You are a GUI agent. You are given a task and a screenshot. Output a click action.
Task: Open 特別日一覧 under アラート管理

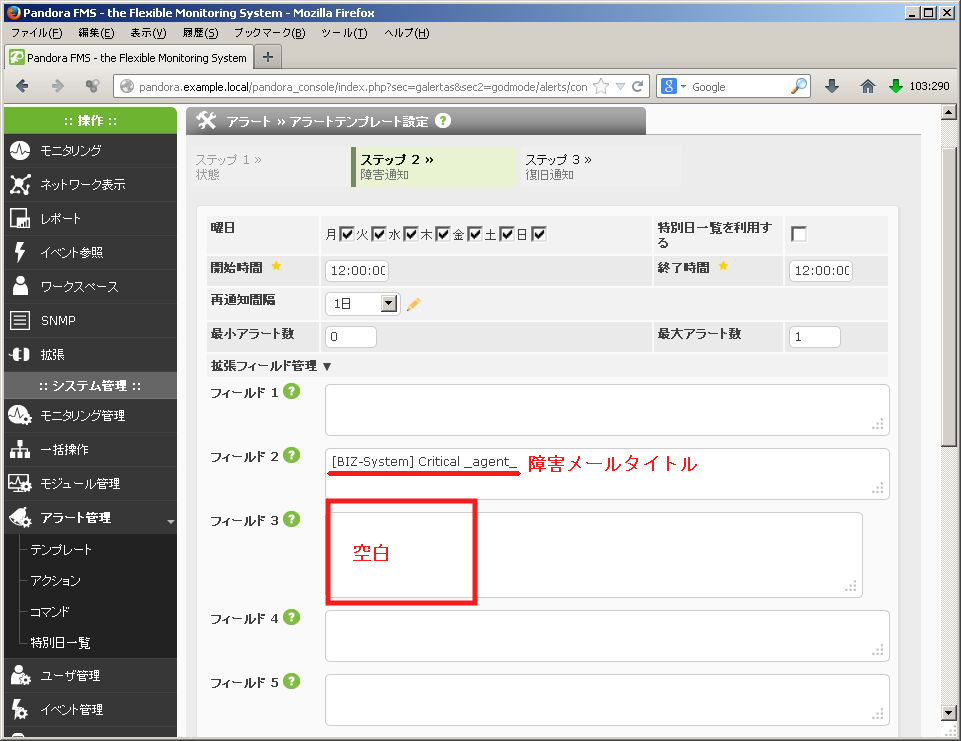[61, 642]
